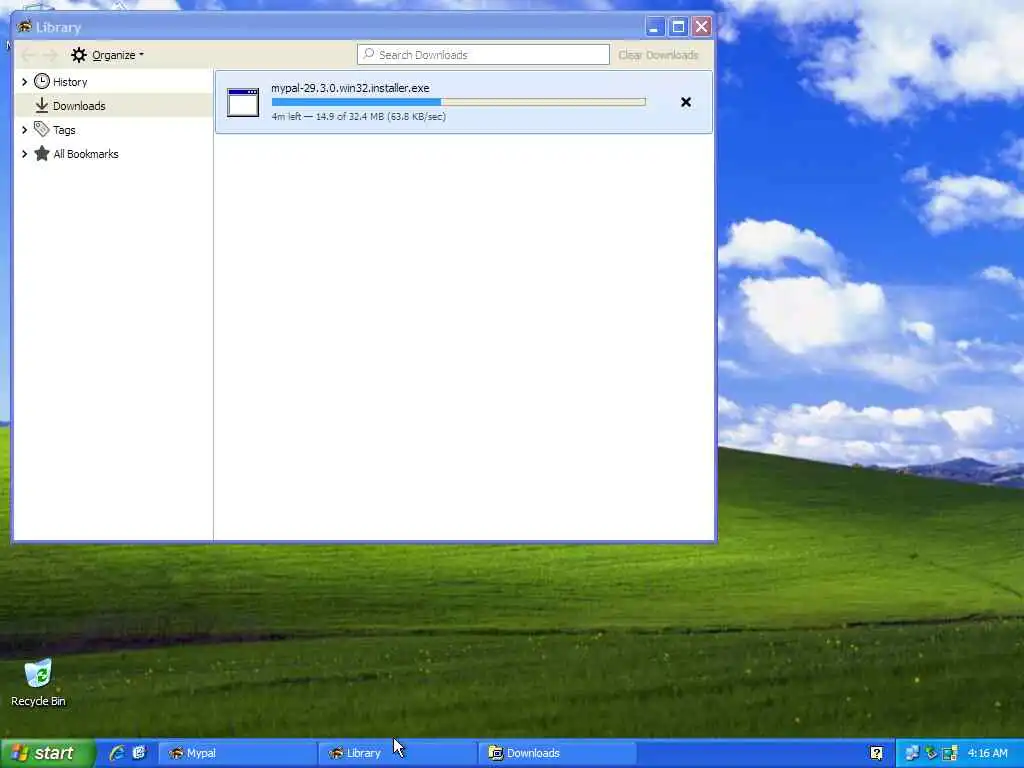The height and width of the screenshot is (768, 1024).
Task: Switch to Downloads taskbar button
Action: pyautogui.click(x=558, y=753)
